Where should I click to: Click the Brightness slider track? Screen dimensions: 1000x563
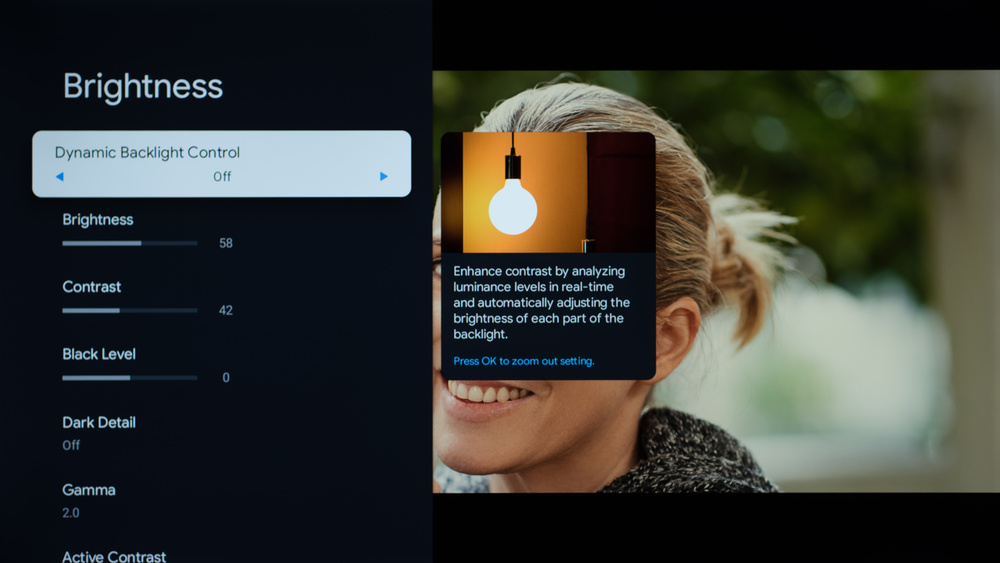coord(129,243)
